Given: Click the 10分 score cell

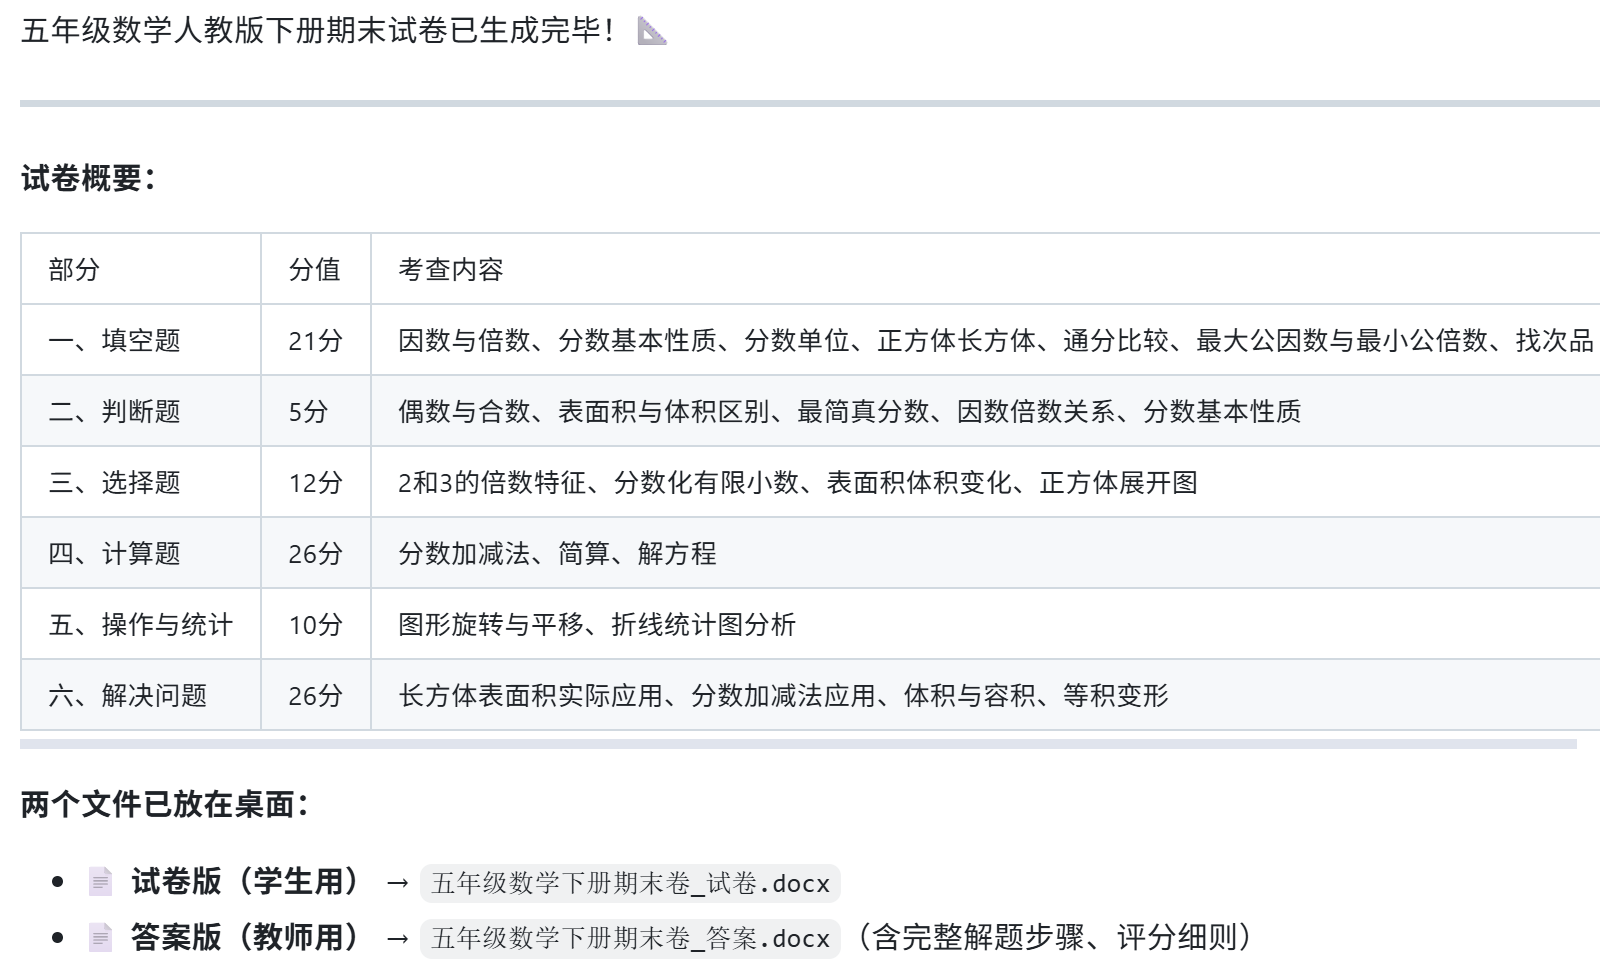Looking at the screenshot, I should point(315,625).
